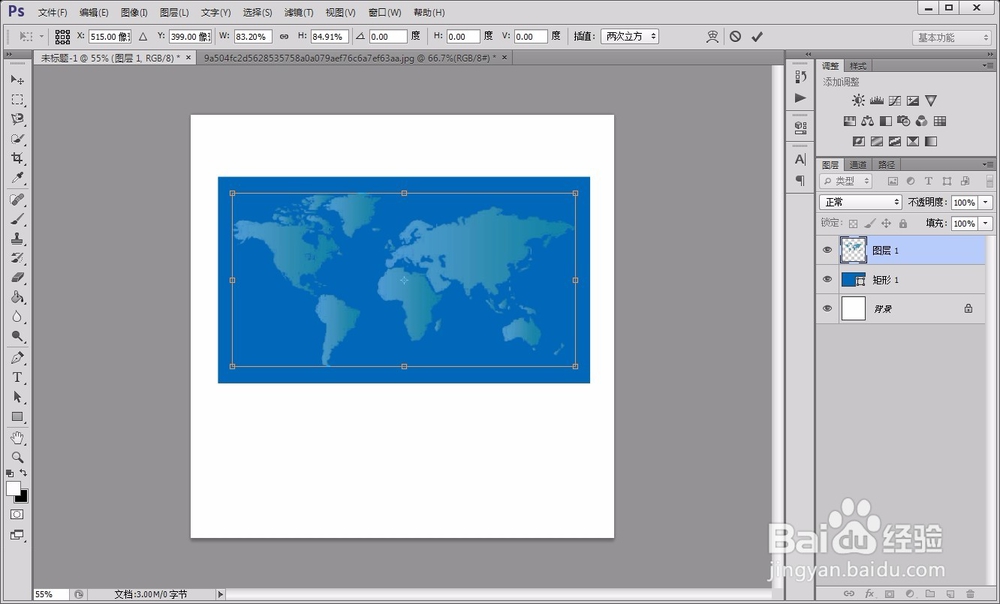
Task: Toggle lock all for layer
Action: pos(903,223)
